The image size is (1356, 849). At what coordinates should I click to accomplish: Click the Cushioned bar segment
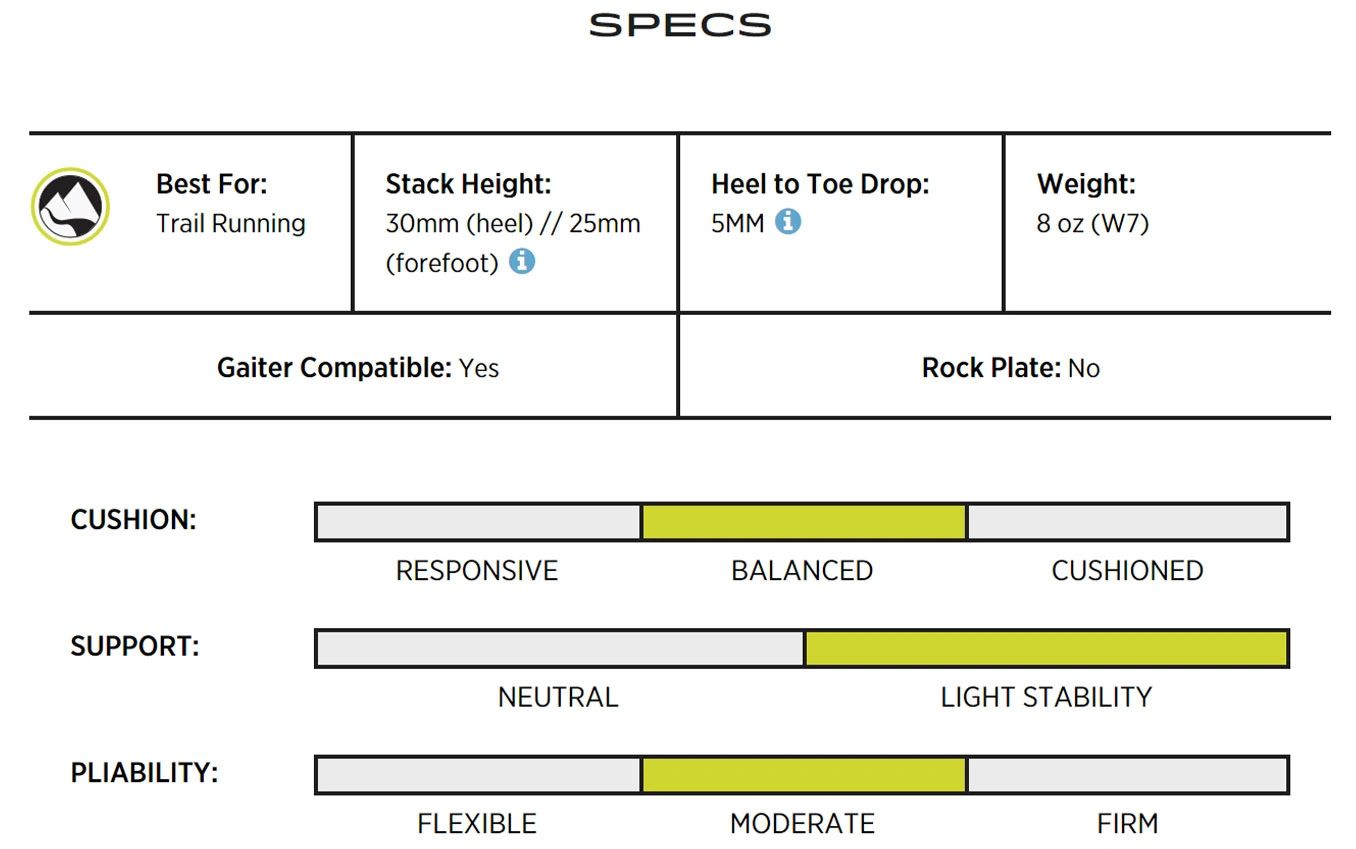[1127, 522]
